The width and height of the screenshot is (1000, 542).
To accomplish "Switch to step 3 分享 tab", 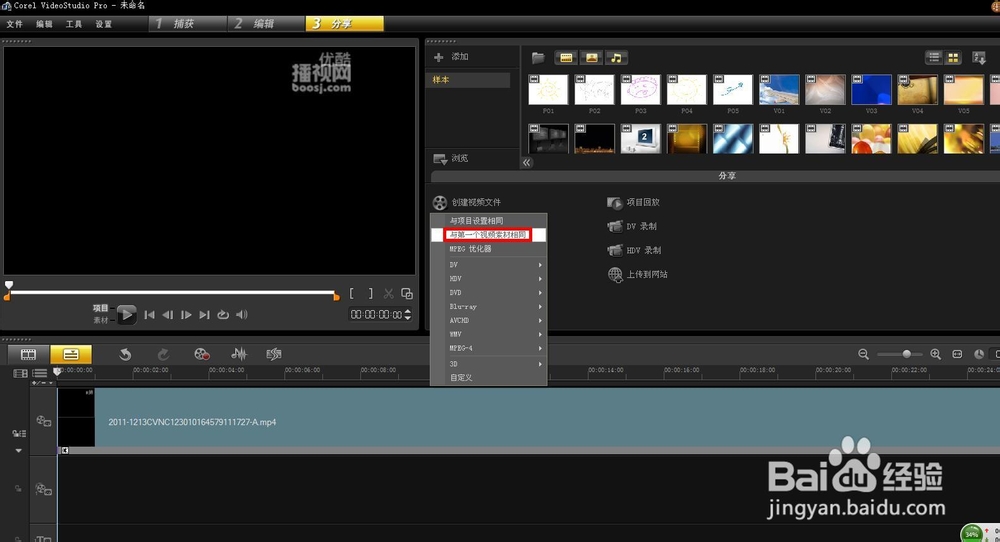I will pos(344,24).
